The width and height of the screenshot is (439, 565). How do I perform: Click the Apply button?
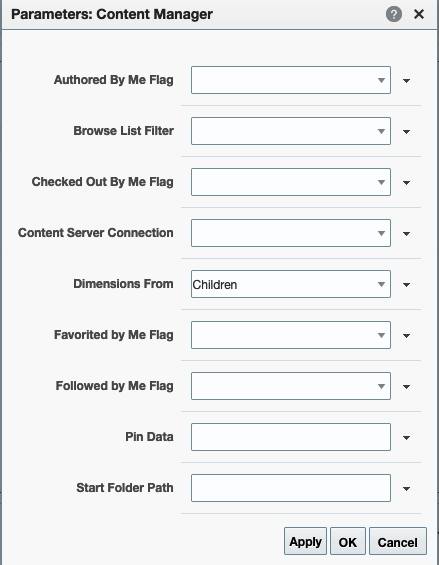click(305, 541)
